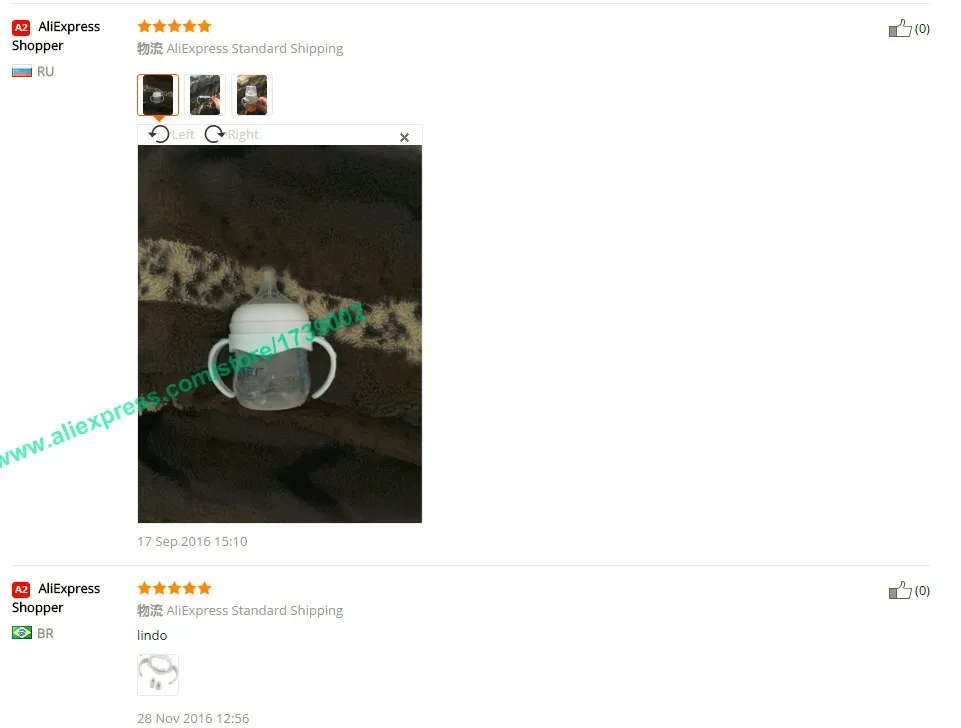The width and height of the screenshot is (961, 728).
Task: Click the Brazilian flag icon
Action: coord(22,633)
